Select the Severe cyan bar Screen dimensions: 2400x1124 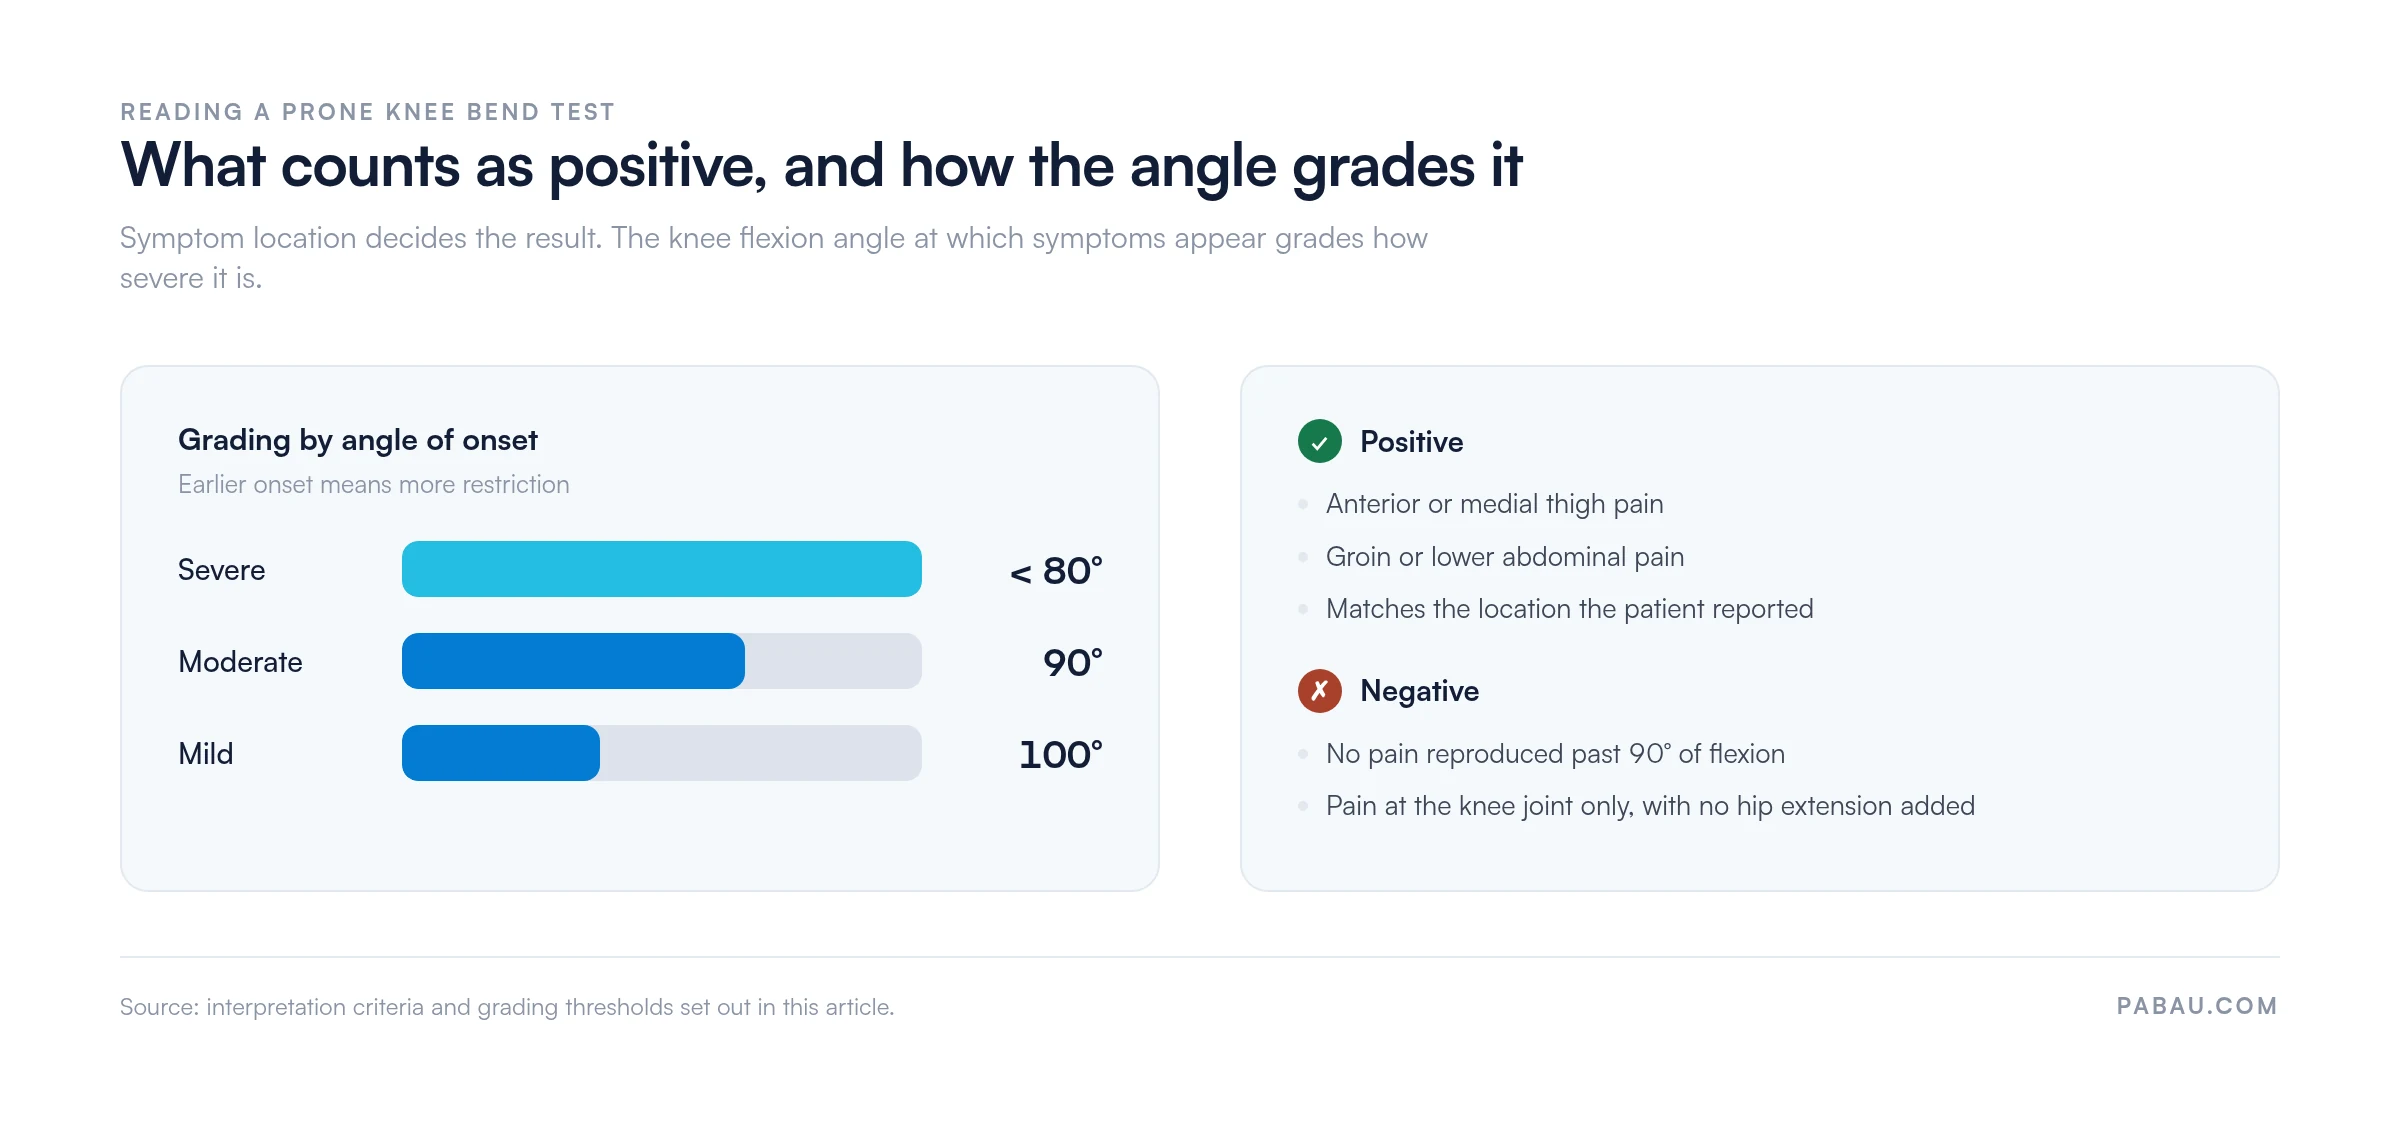pos(661,569)
